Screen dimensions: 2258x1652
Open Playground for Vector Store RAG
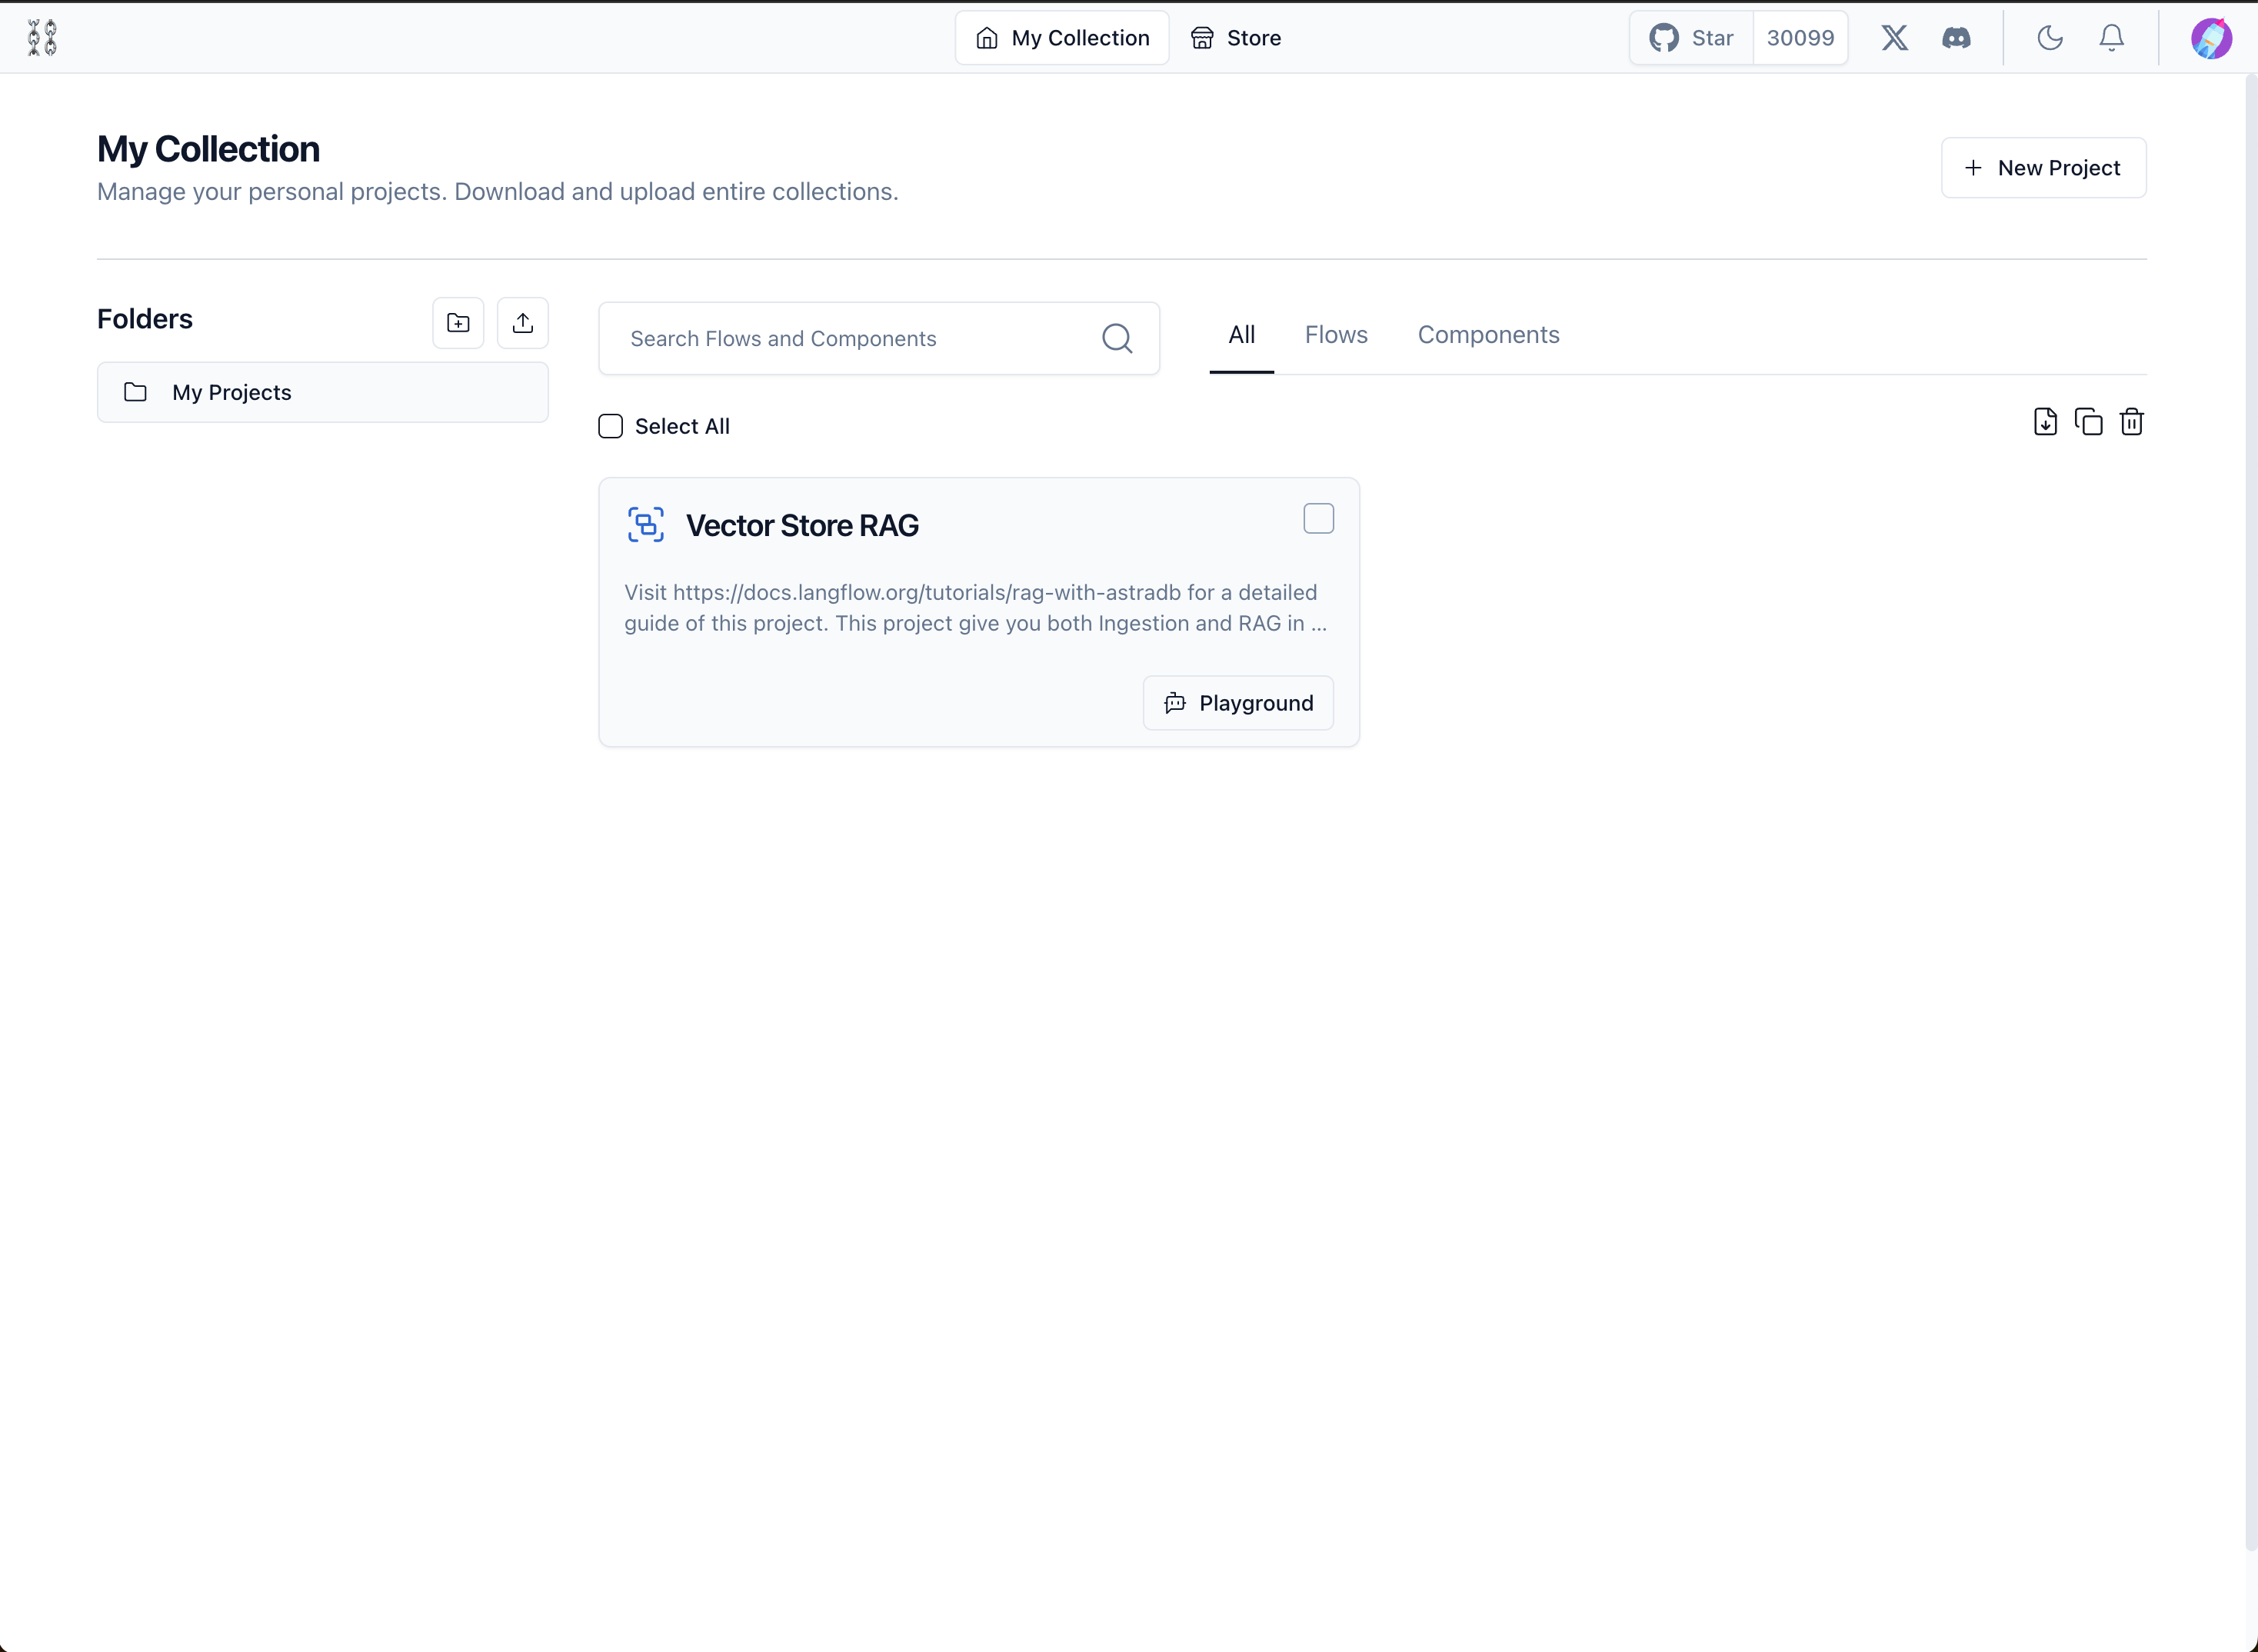coord(1238,703)
